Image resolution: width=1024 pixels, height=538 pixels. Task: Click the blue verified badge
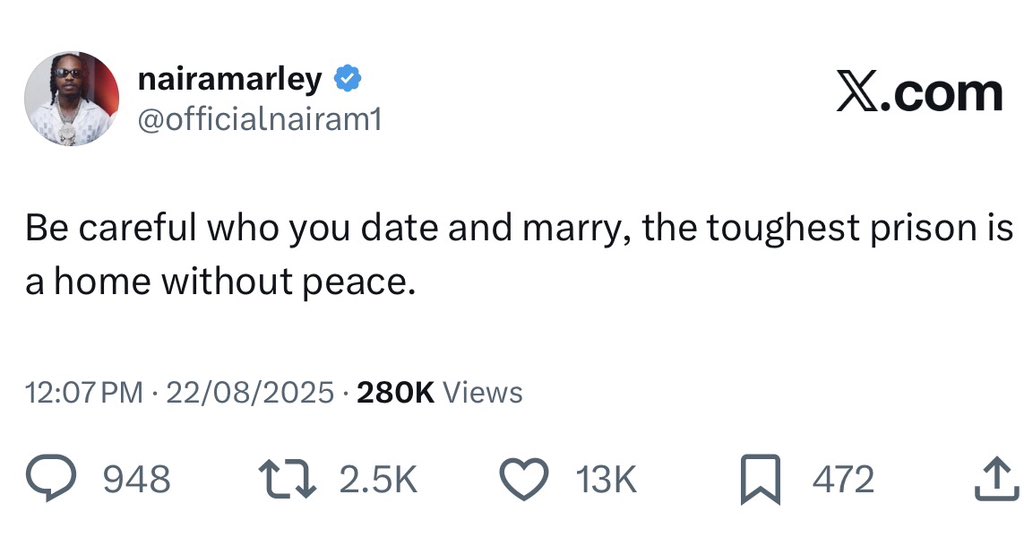click(x=346, y=78)
